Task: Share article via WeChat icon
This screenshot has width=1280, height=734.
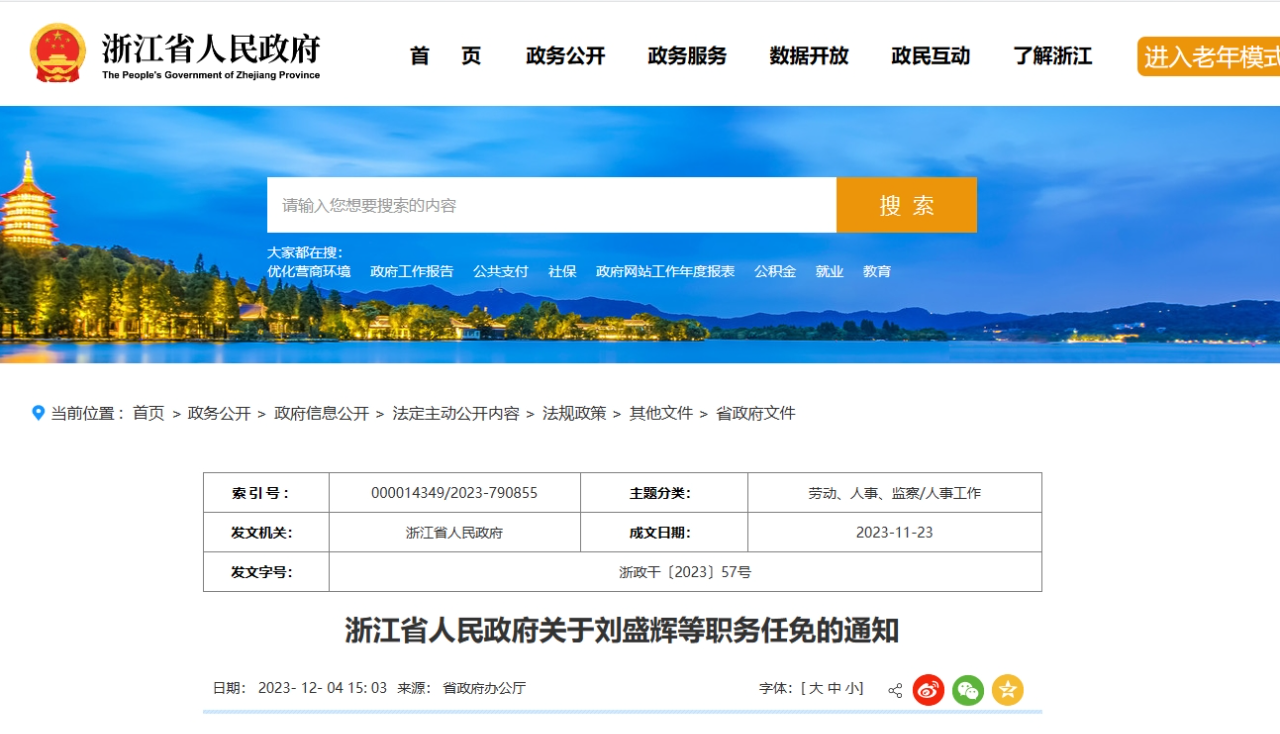Action: coord(967,690)
